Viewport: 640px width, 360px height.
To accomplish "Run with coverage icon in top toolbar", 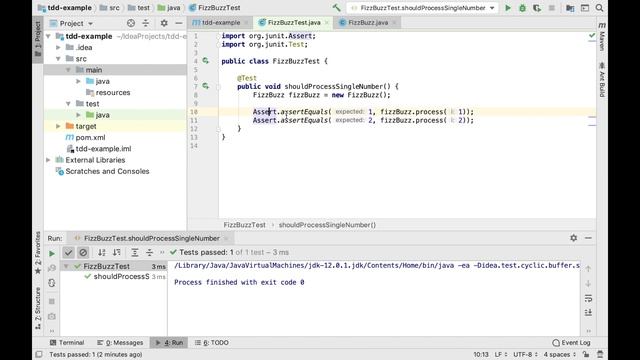I will (x=537, y=8).
